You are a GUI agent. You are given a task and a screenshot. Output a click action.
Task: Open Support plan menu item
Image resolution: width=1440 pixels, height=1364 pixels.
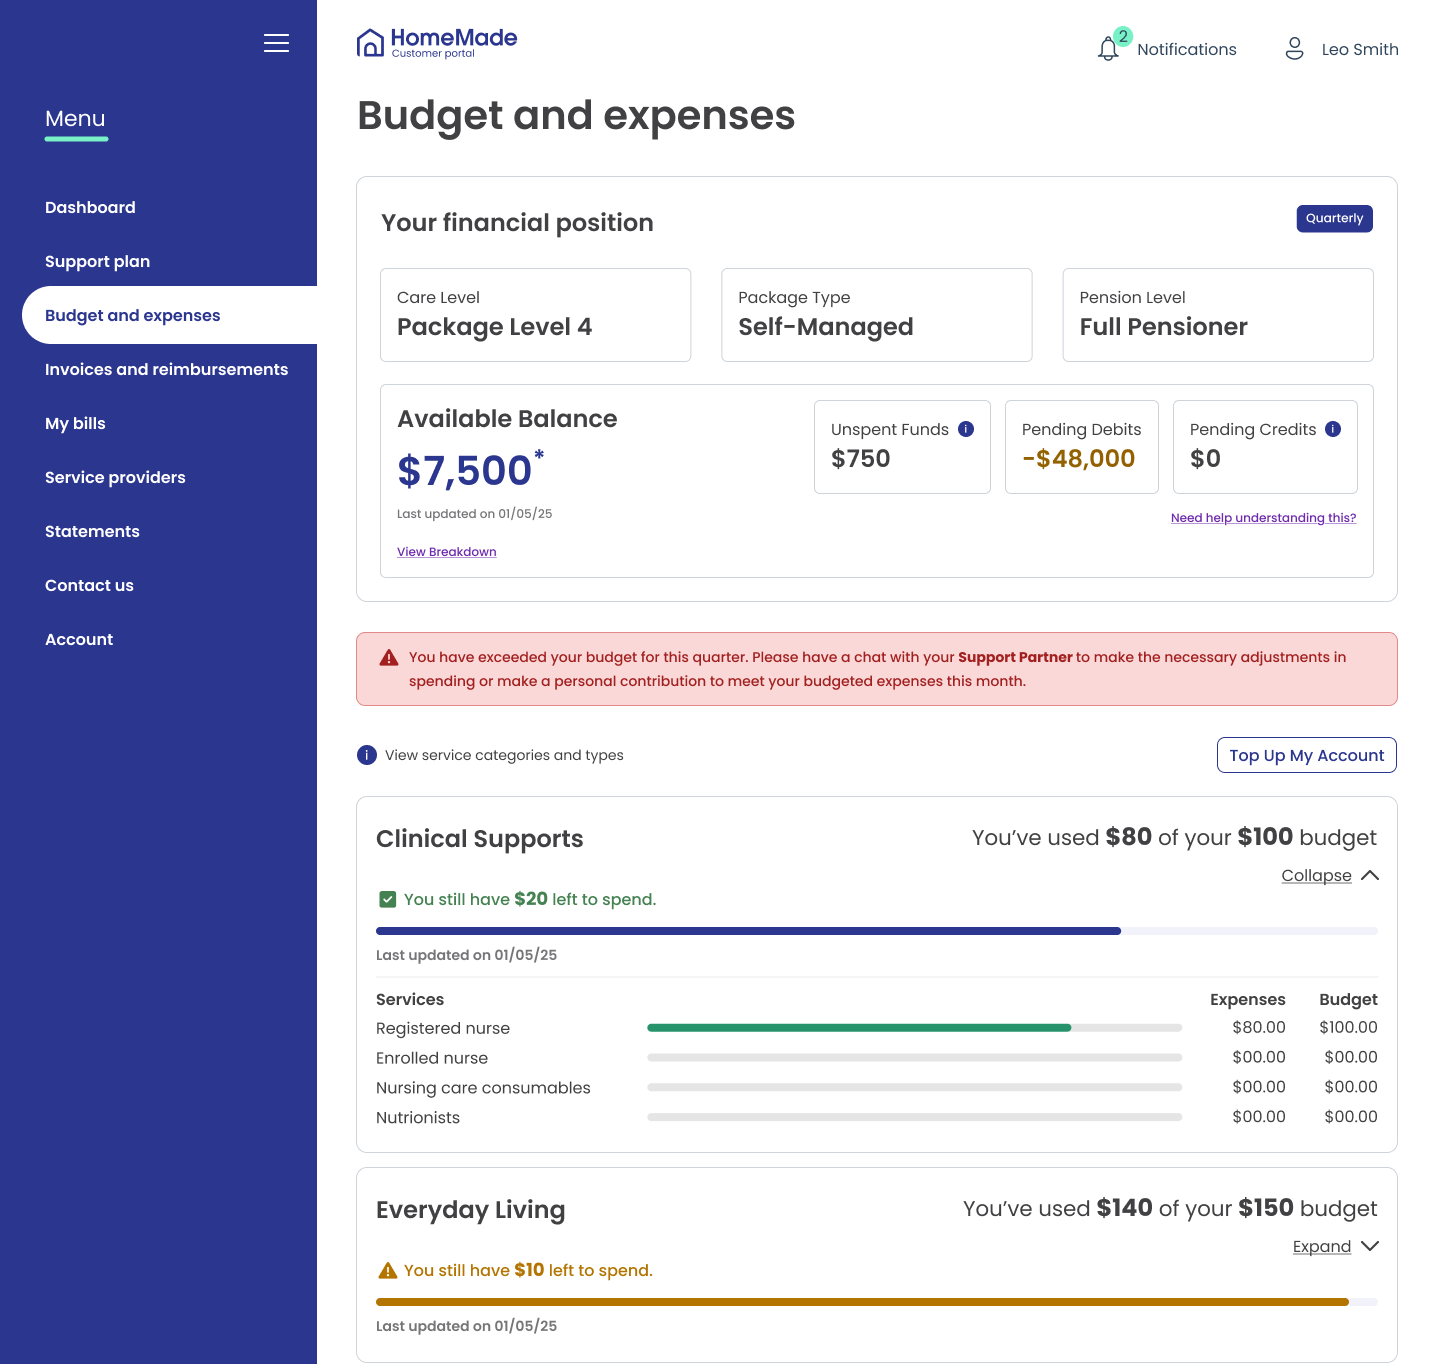97,261
